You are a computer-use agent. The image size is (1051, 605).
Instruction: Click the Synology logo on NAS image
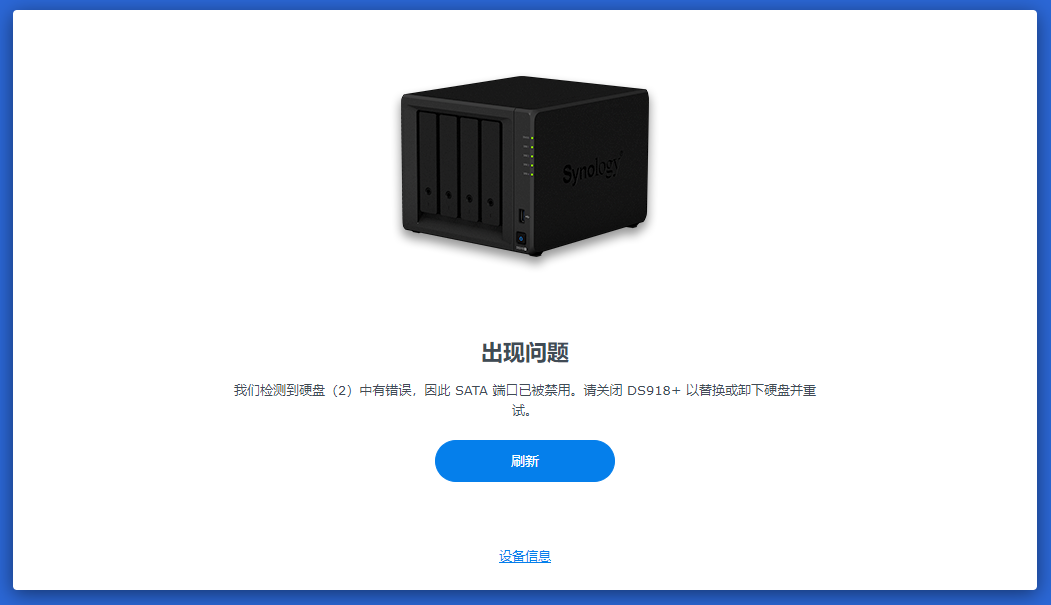coord(592,168)
